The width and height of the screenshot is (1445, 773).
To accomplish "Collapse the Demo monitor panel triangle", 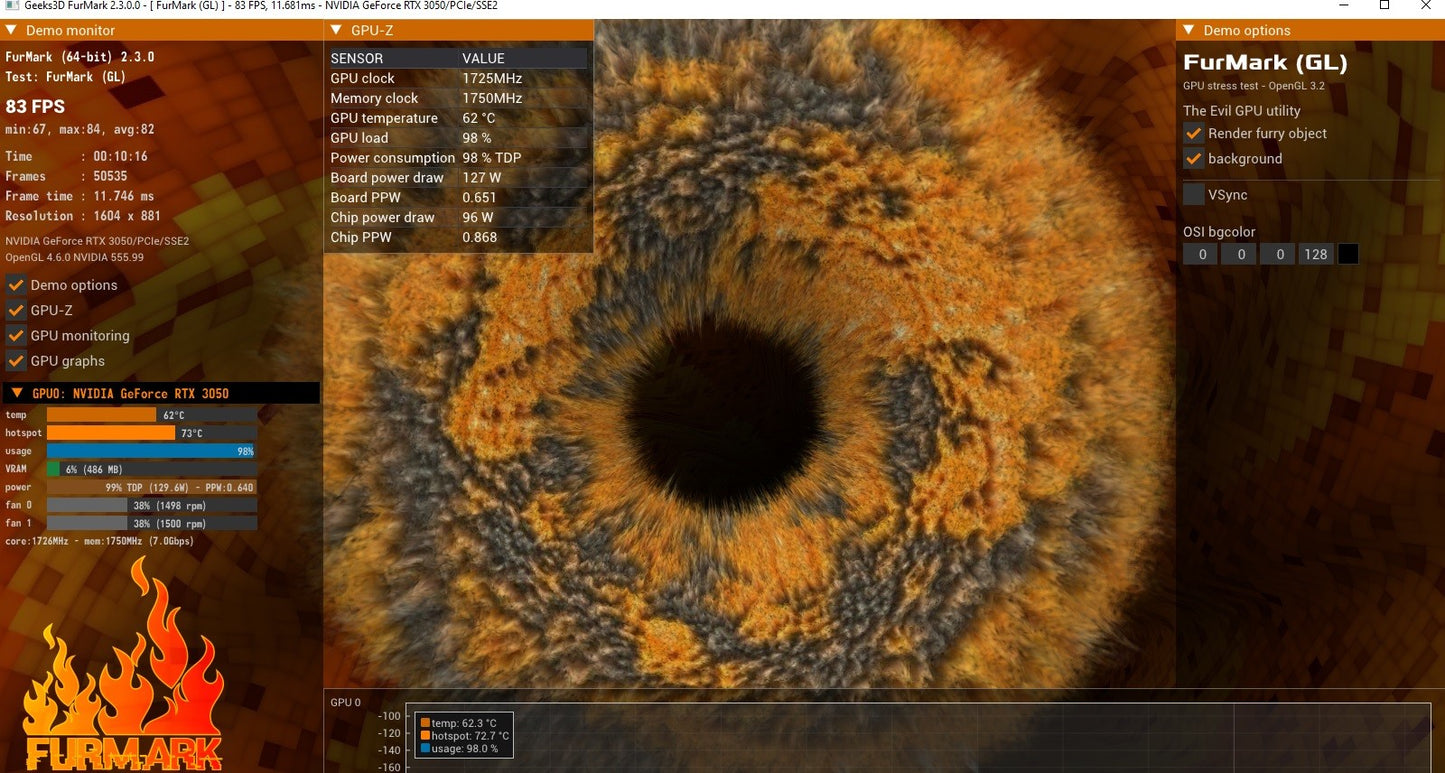I will (11, 30).
